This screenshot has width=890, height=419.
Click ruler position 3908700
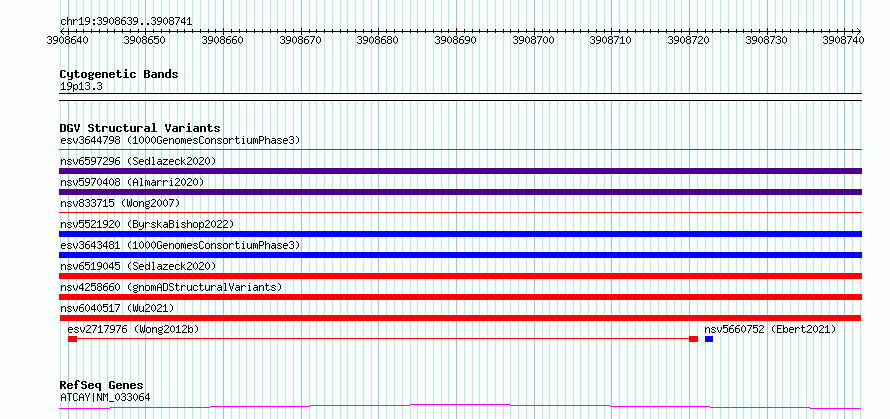point(534,40)
